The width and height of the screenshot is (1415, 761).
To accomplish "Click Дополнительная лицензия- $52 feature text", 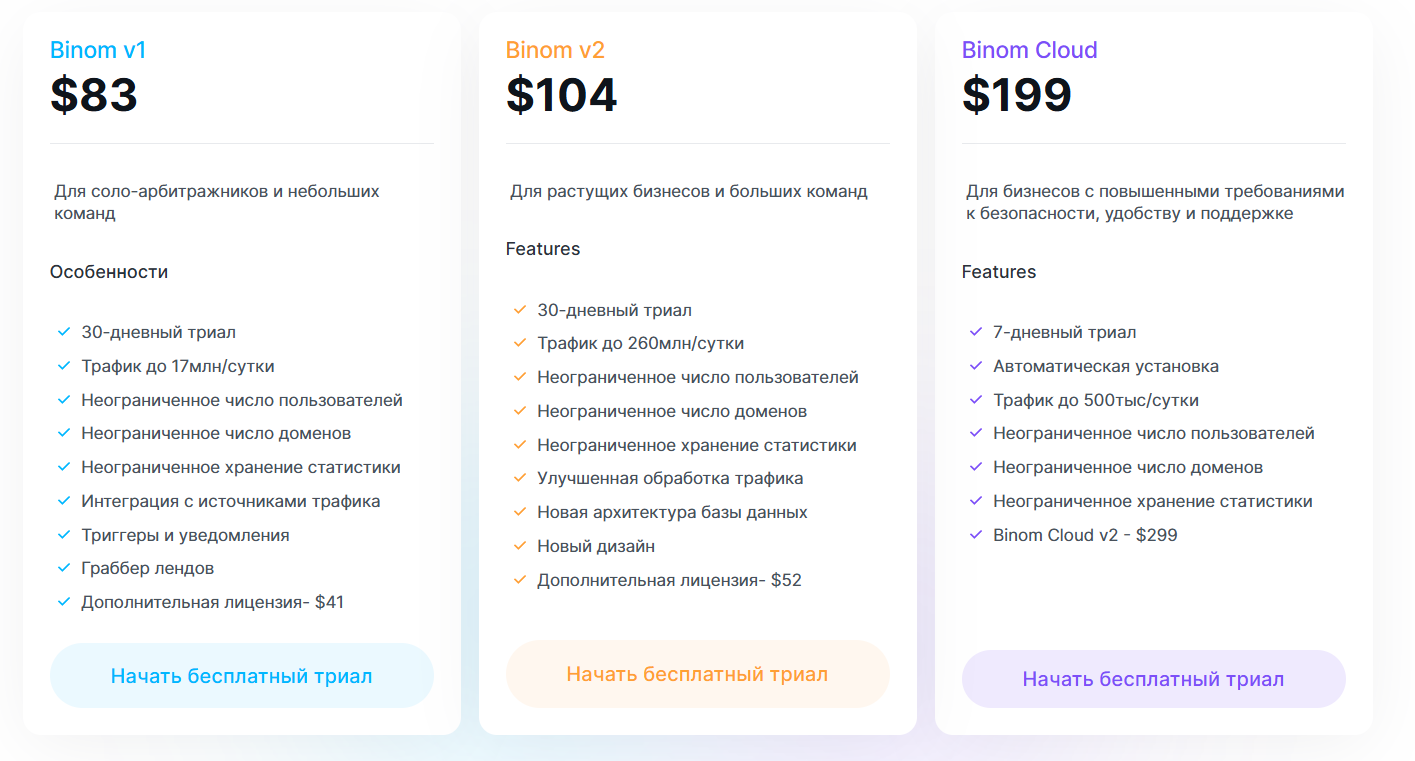I will (669, 580).
